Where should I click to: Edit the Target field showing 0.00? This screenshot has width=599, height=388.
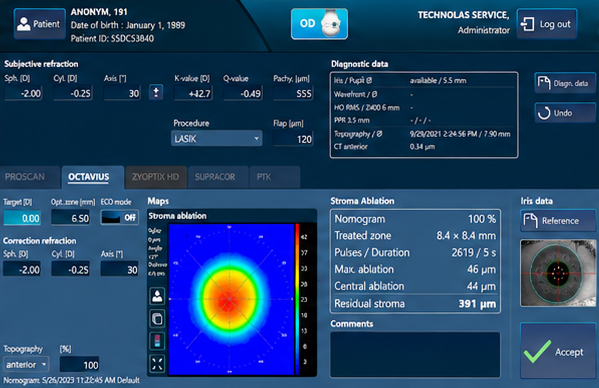(x=22, y=218)
